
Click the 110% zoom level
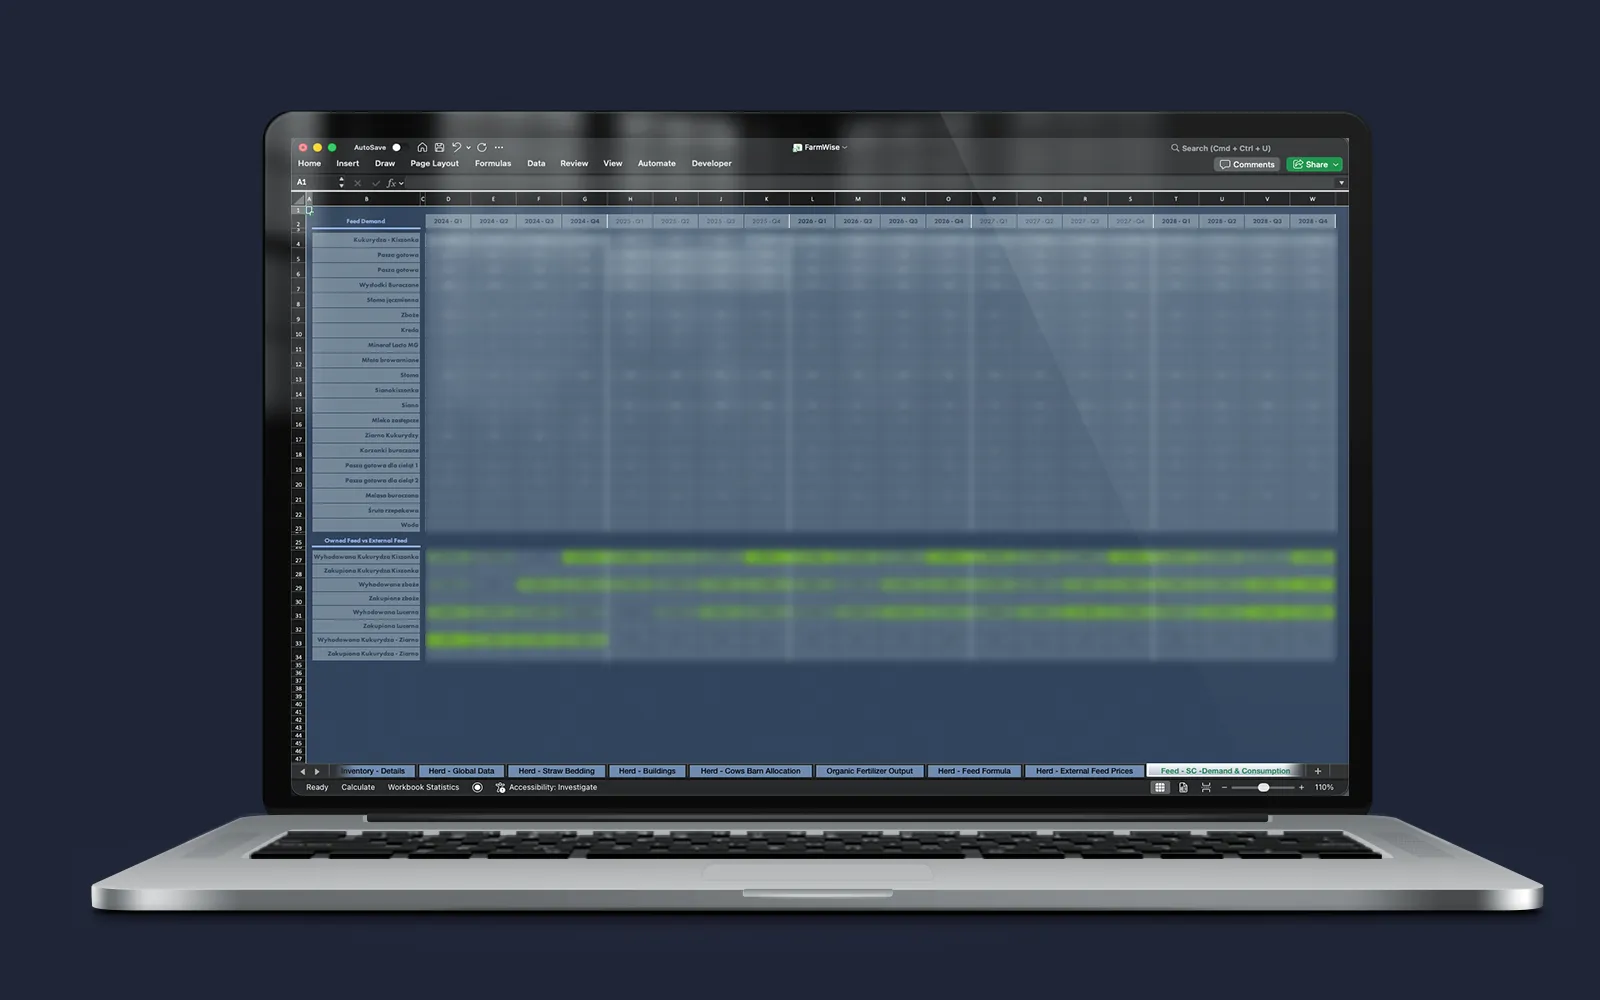[1324, 787]
